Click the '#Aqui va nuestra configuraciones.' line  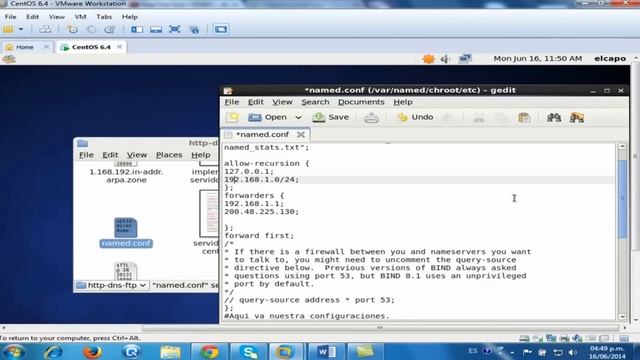point(307,316)
